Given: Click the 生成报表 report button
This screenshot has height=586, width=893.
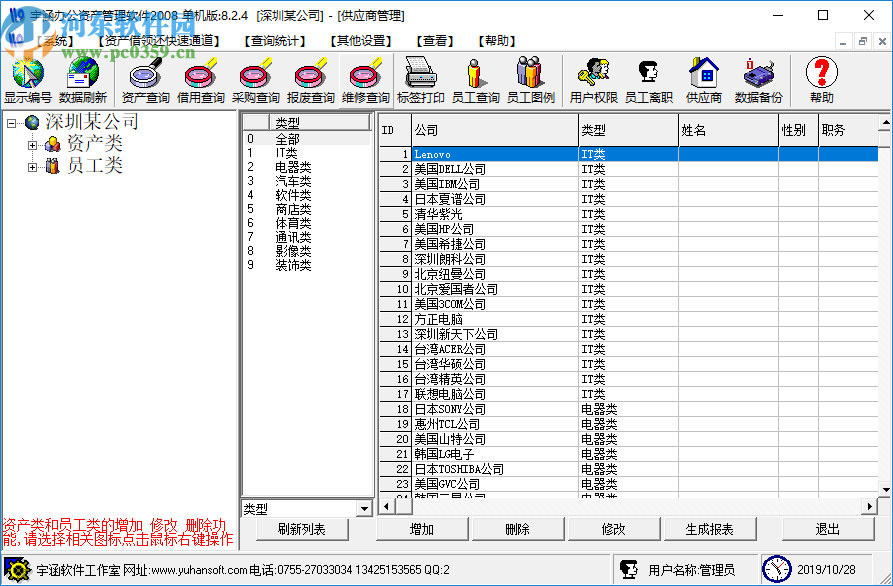Looking at the screenshot, I should 710,528.
